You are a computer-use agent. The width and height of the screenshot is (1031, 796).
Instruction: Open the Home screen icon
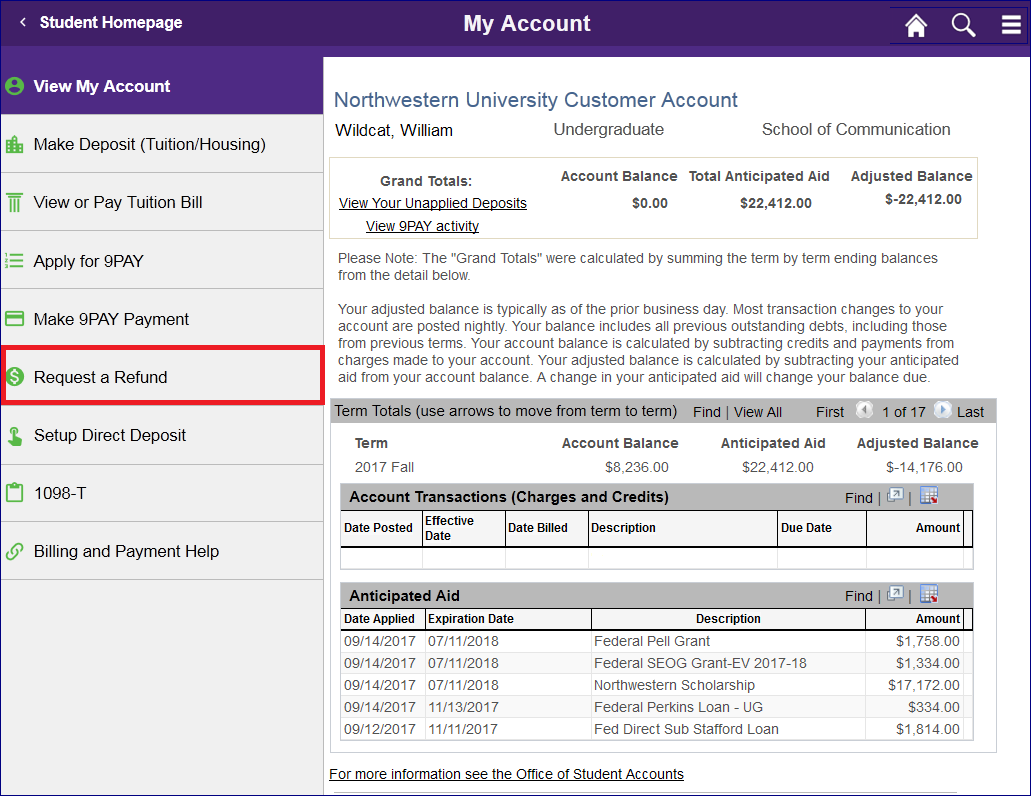(915, 24)
